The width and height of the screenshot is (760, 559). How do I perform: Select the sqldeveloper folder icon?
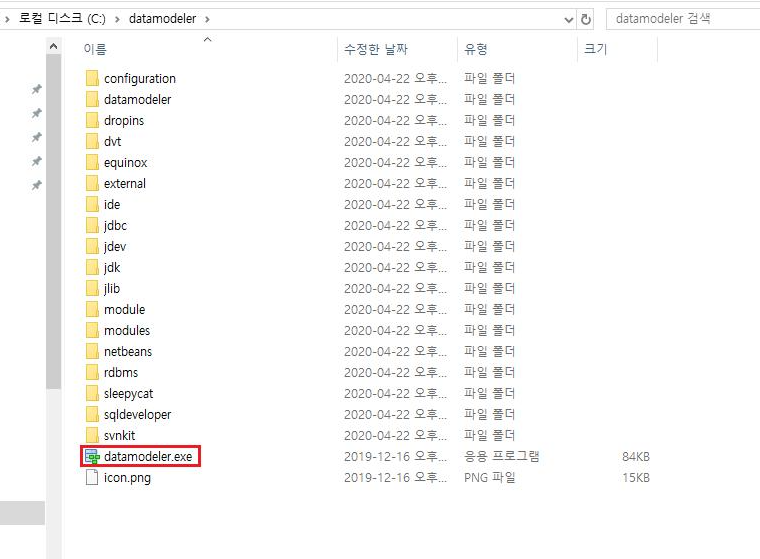point(92,415)
